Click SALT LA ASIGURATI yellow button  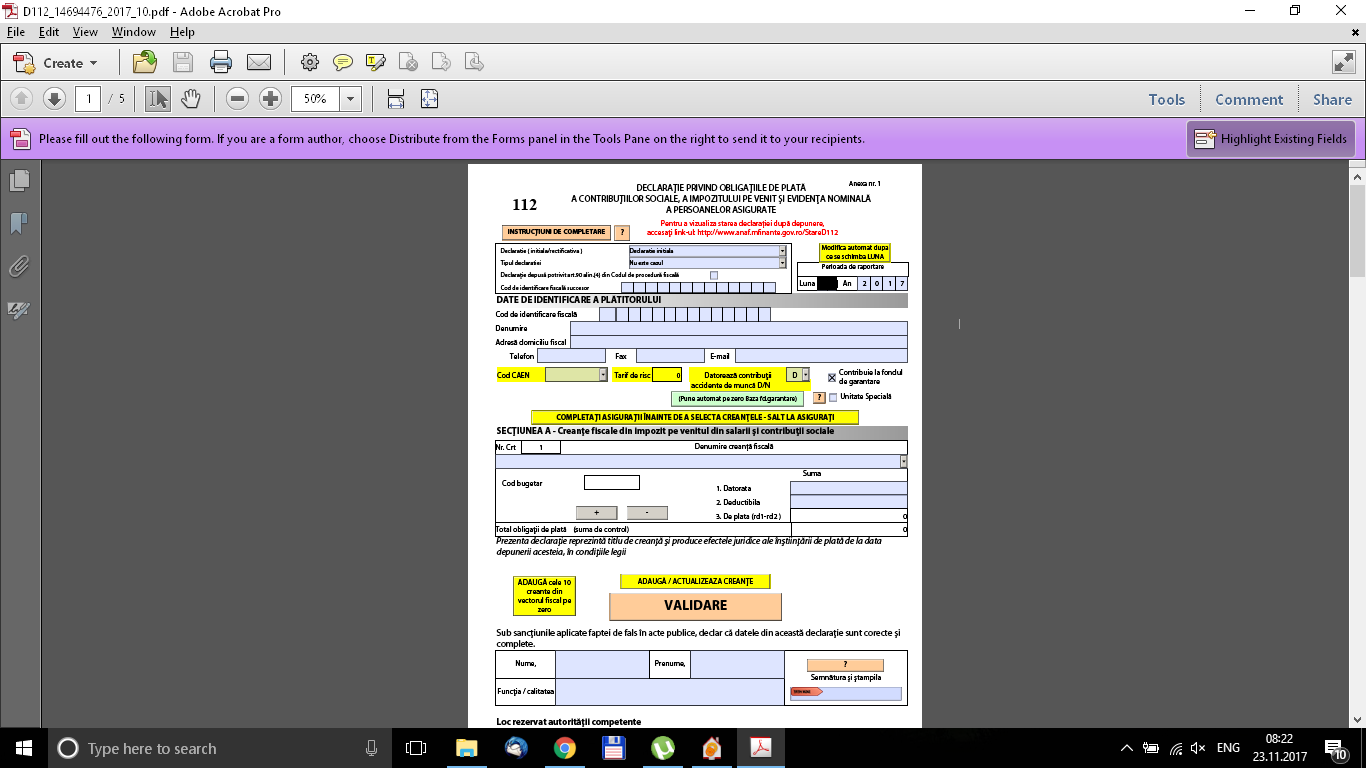(694, 417)
